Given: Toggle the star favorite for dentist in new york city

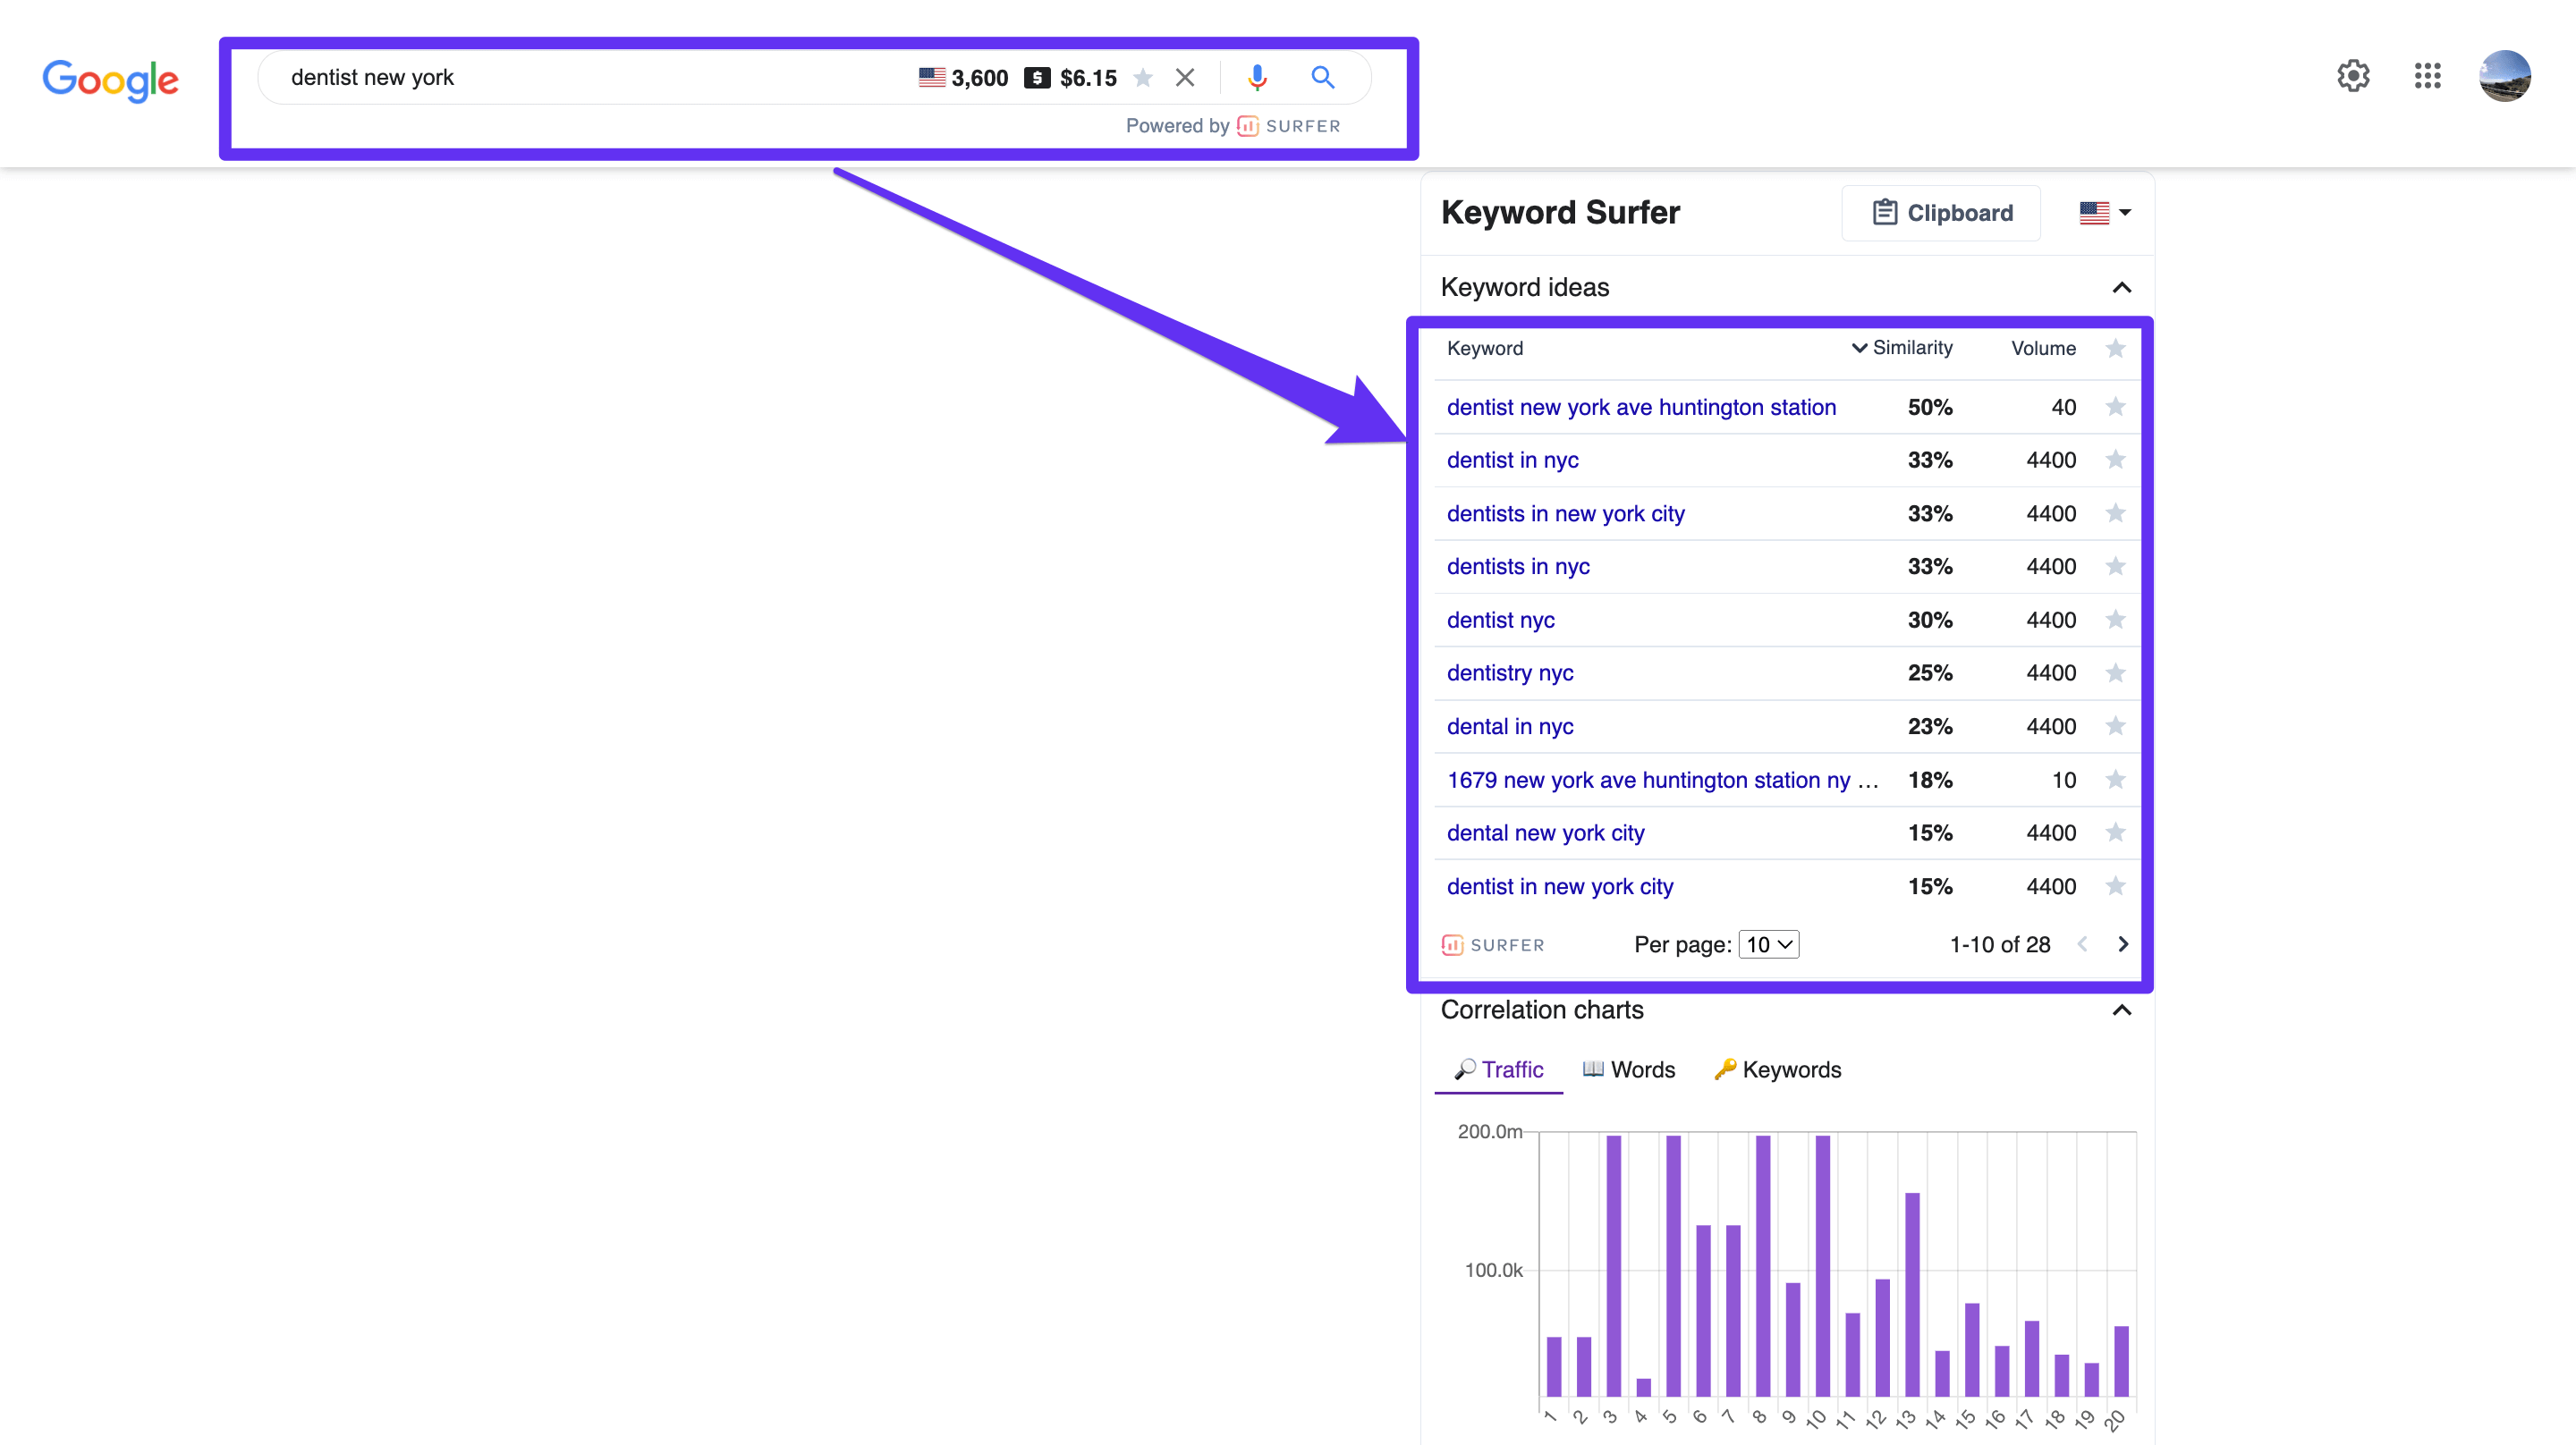Looking at the screenshot, I should (x=2120, y=884).
